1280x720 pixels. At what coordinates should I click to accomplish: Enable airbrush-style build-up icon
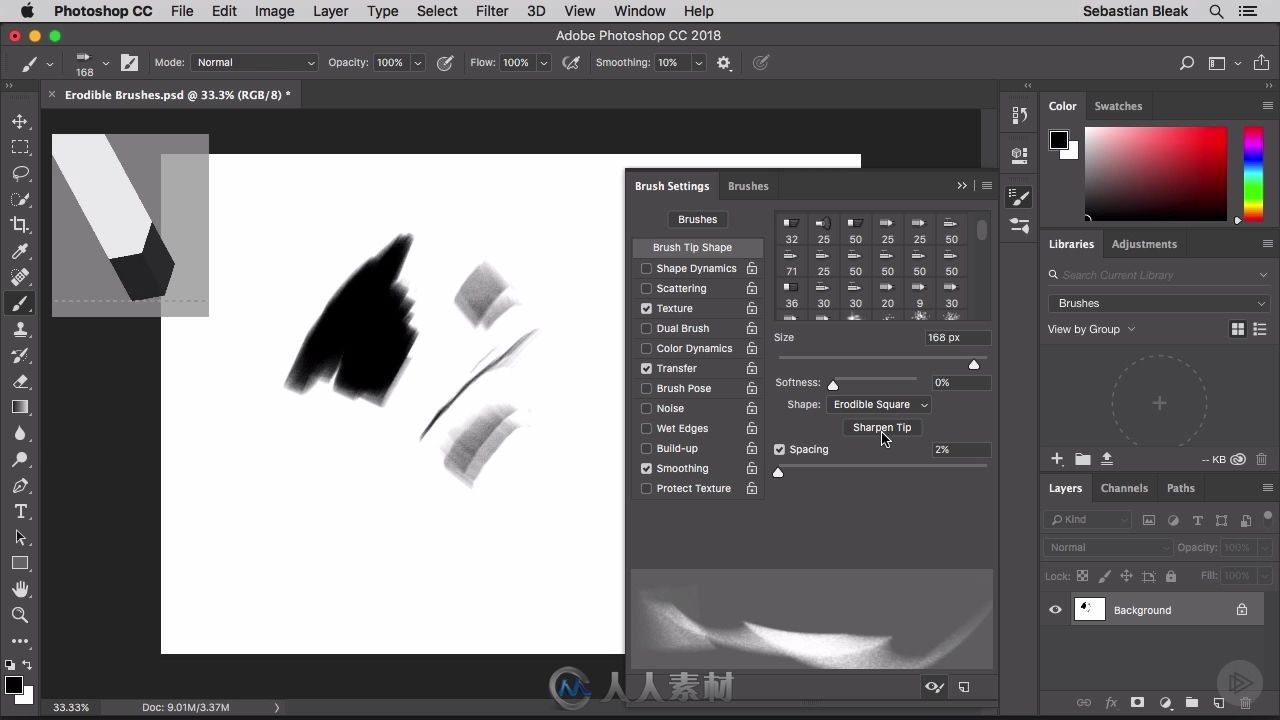click(571, 62)
